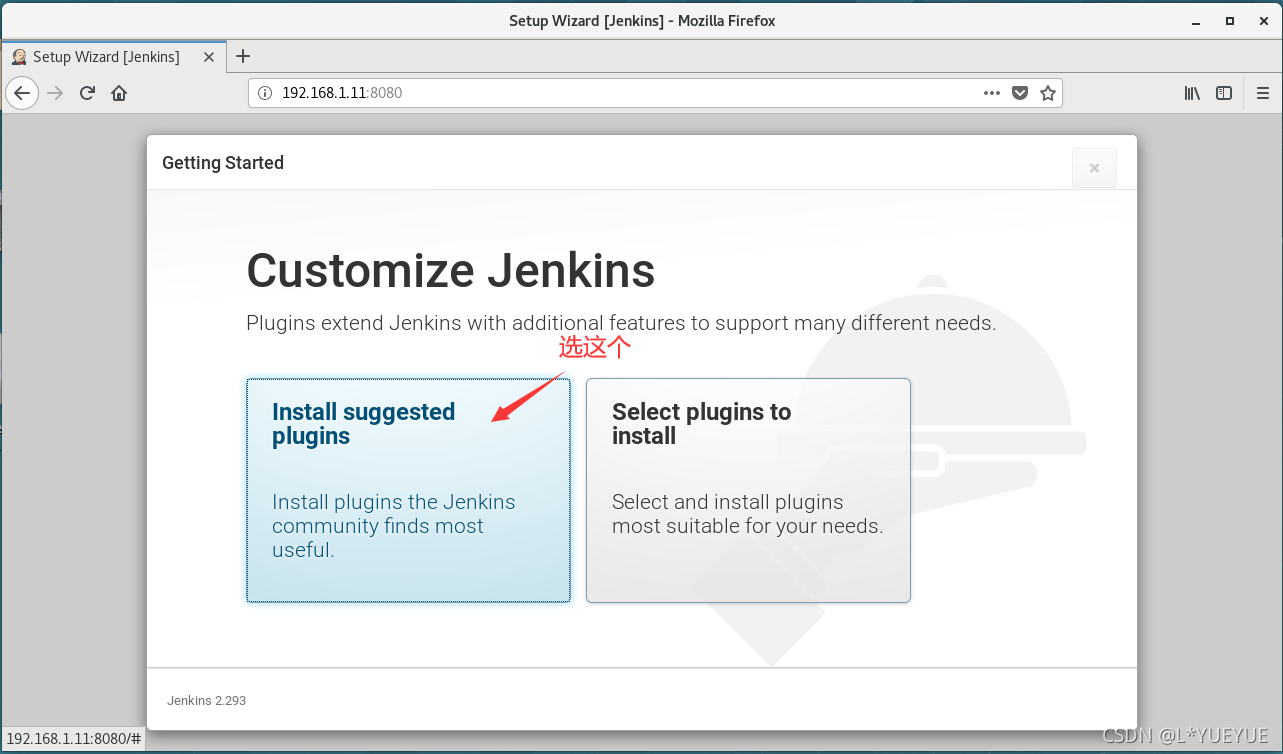
Task: Open the Firefox home page icon
Action: 119,93
